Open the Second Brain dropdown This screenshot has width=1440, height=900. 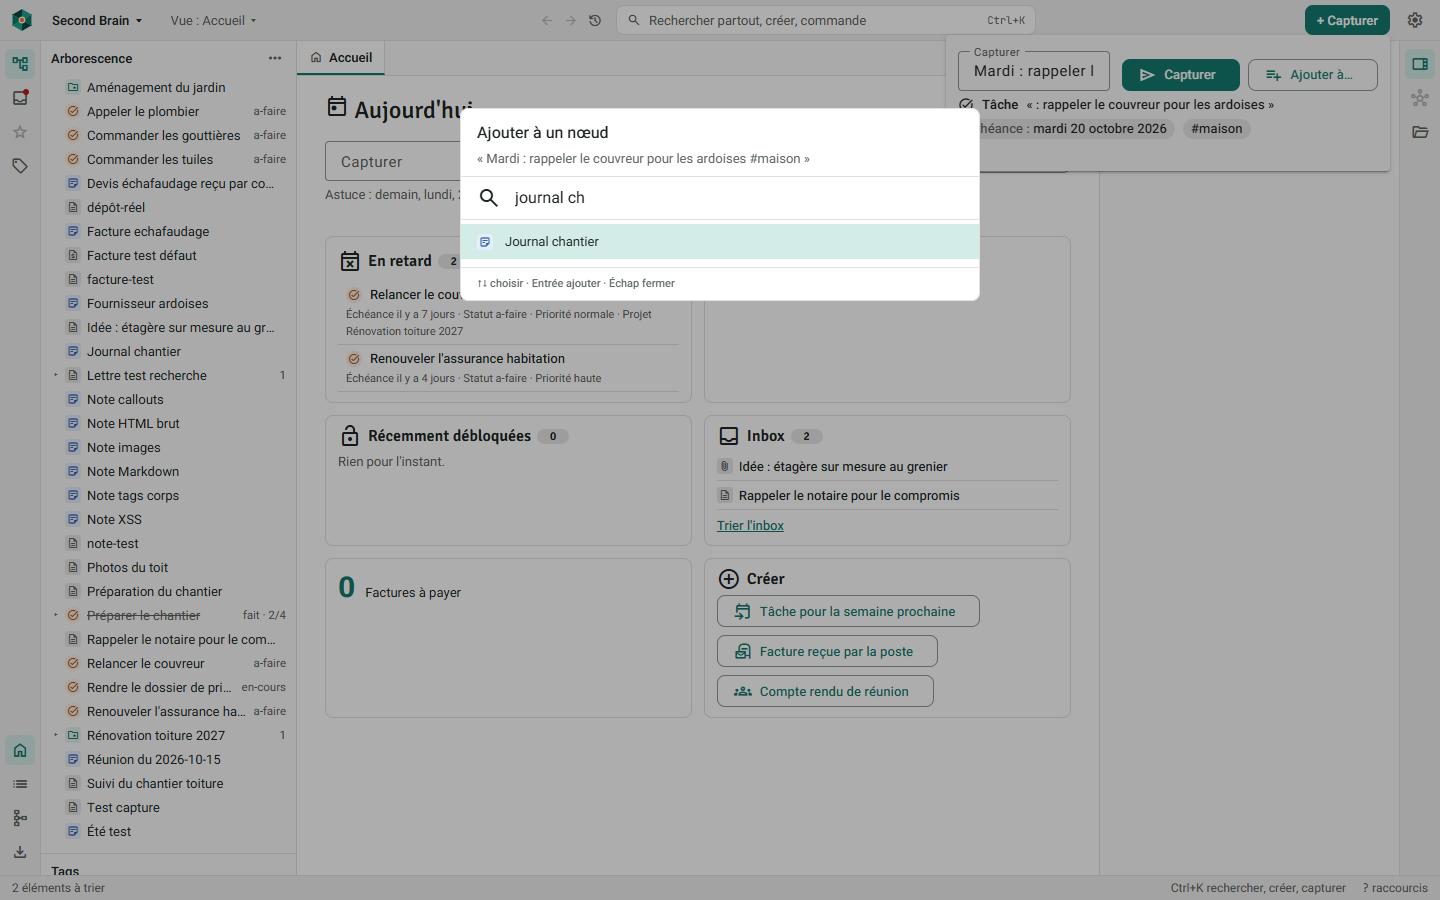(97, 20)
